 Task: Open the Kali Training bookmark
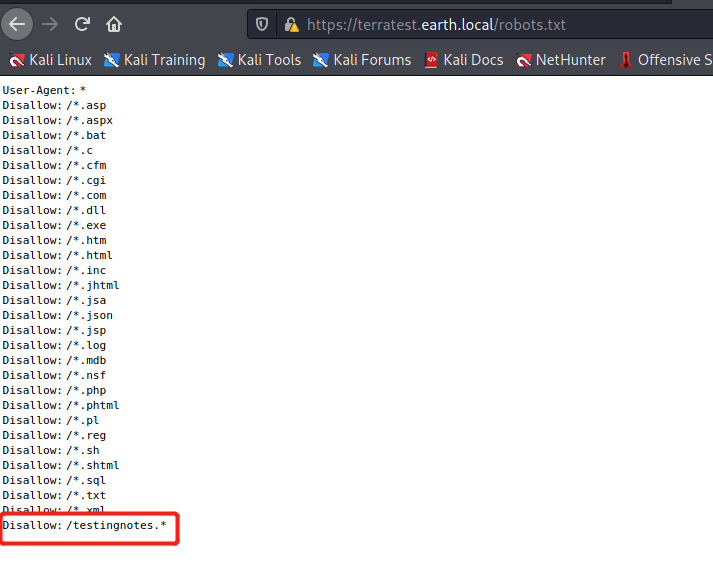(x=155, y=60)
